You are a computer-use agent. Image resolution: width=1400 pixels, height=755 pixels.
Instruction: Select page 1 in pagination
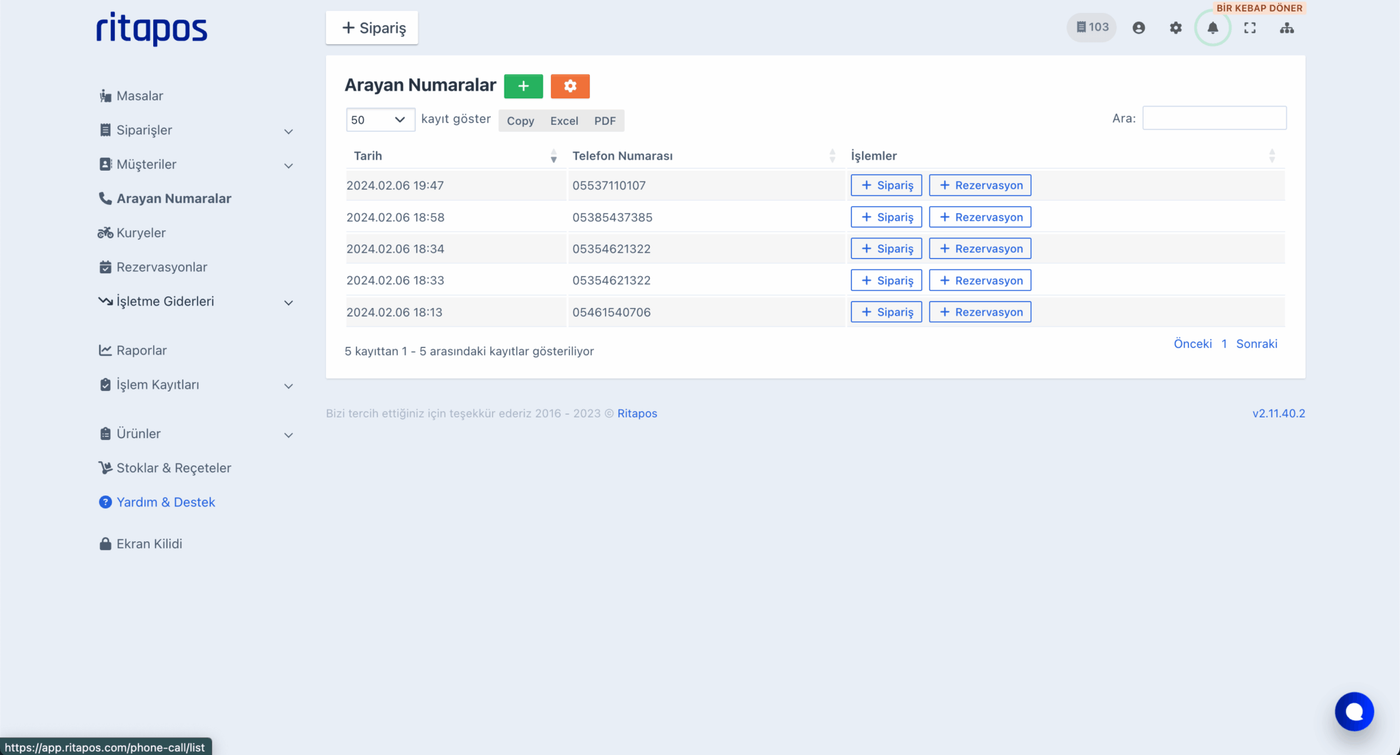1224,344
